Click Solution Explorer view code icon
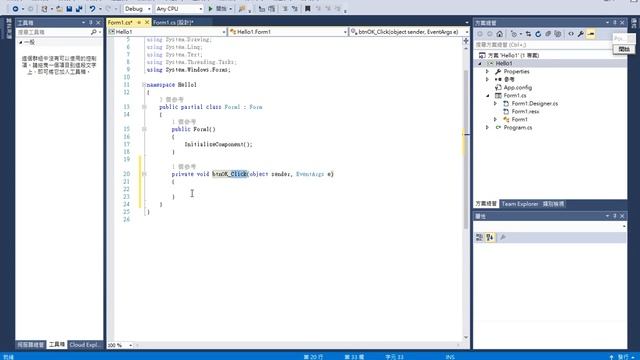The image size is (640, 360). [571, 34]
